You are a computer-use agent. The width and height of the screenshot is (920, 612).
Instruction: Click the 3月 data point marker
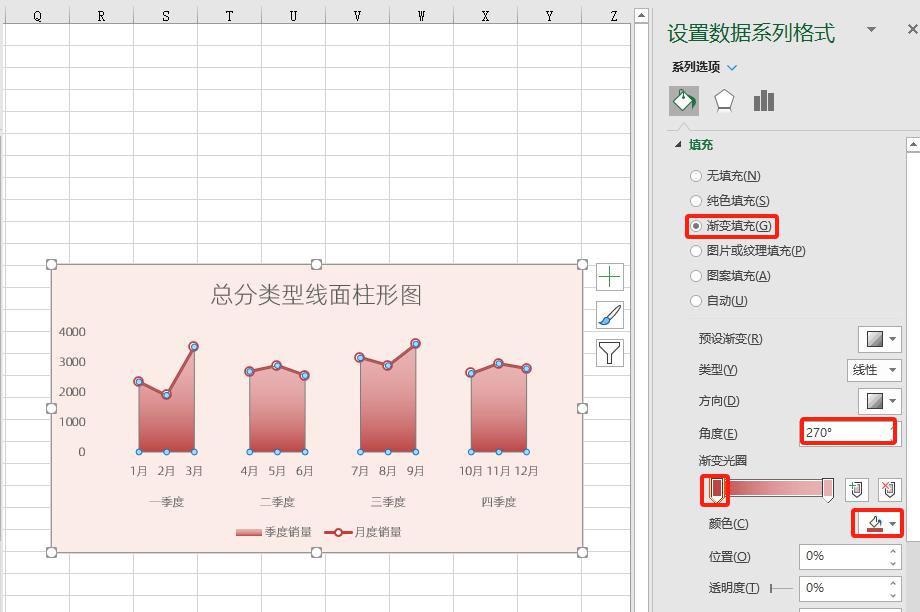point(194,346)
